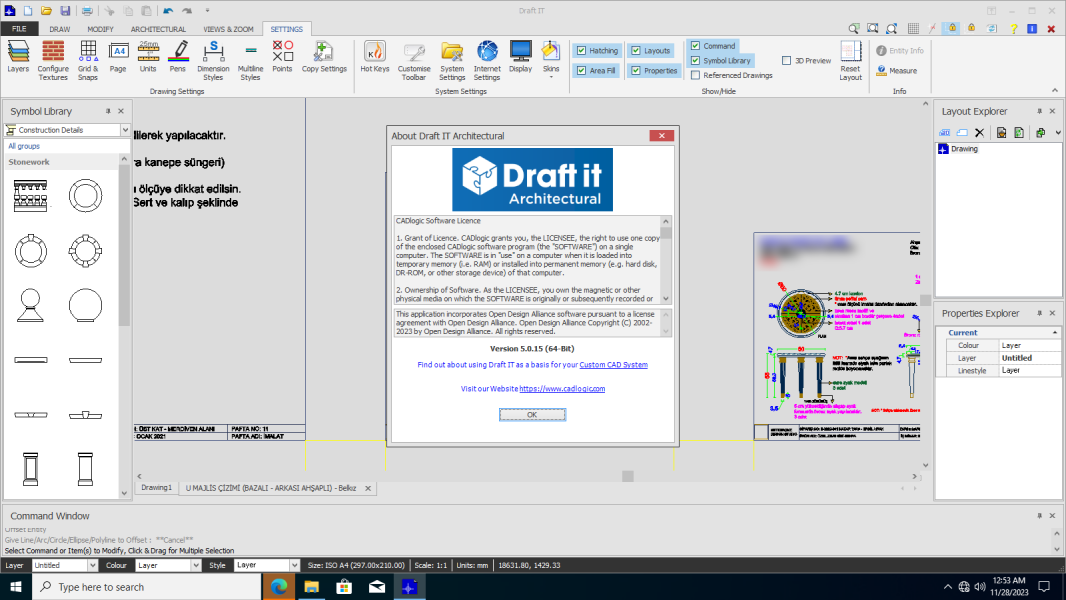Open the cadlogic.com website link
Screen dimensions: 1066x600
pos(562,389)
